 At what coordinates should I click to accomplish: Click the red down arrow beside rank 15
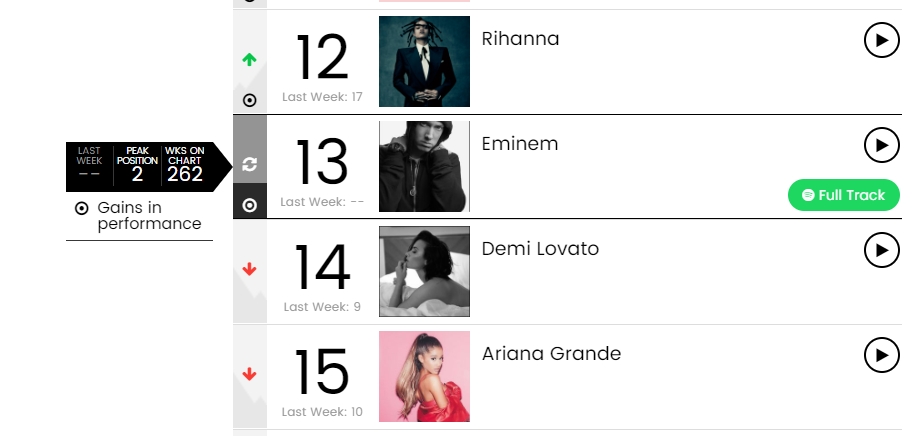pyautogui.click(x=250, y=374)
